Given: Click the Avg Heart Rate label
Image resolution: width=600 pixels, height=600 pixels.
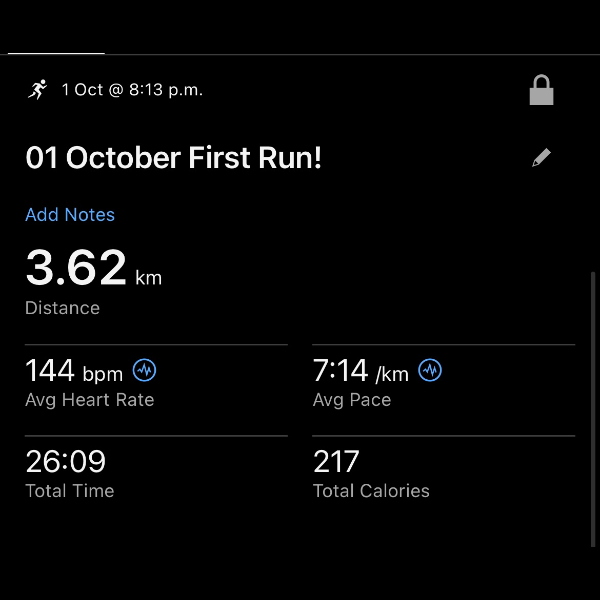Looking at the screenshot, I should point(89,400).
